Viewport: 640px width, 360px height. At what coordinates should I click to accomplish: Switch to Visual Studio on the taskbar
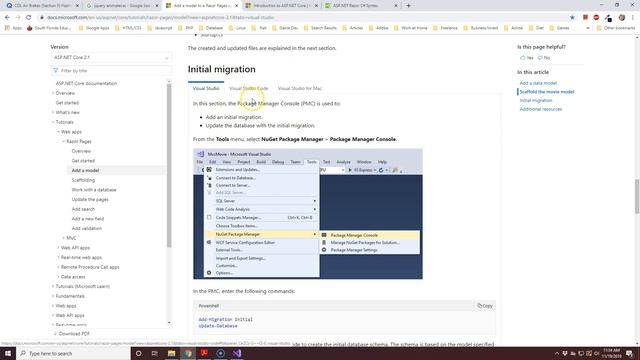pos(237,353)
